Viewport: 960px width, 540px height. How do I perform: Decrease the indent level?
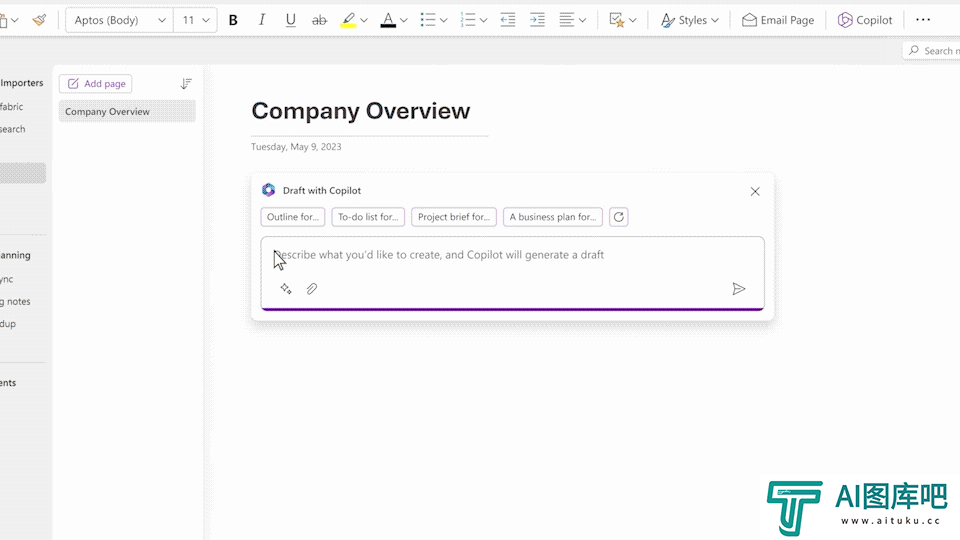(x=508, y=20)
